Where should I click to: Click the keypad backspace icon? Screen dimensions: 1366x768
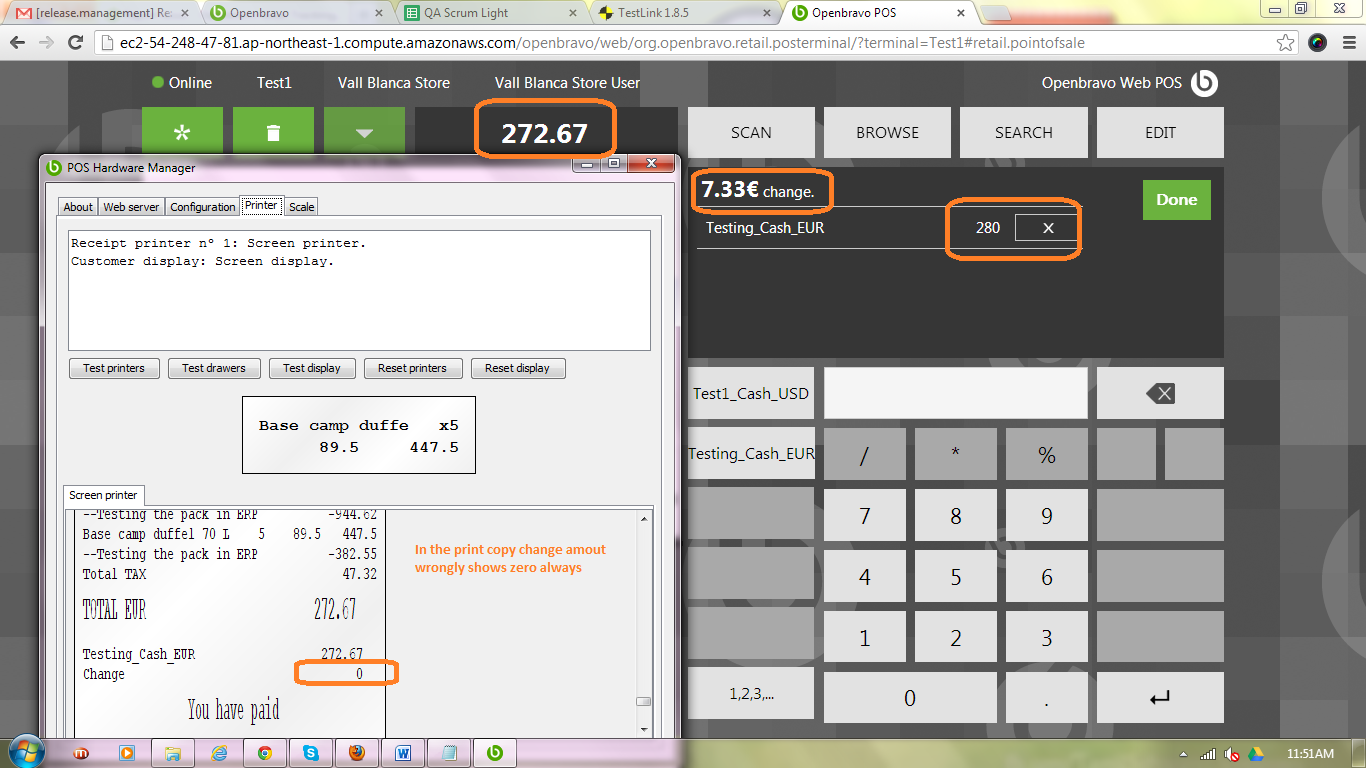[x=1160, y=393]
